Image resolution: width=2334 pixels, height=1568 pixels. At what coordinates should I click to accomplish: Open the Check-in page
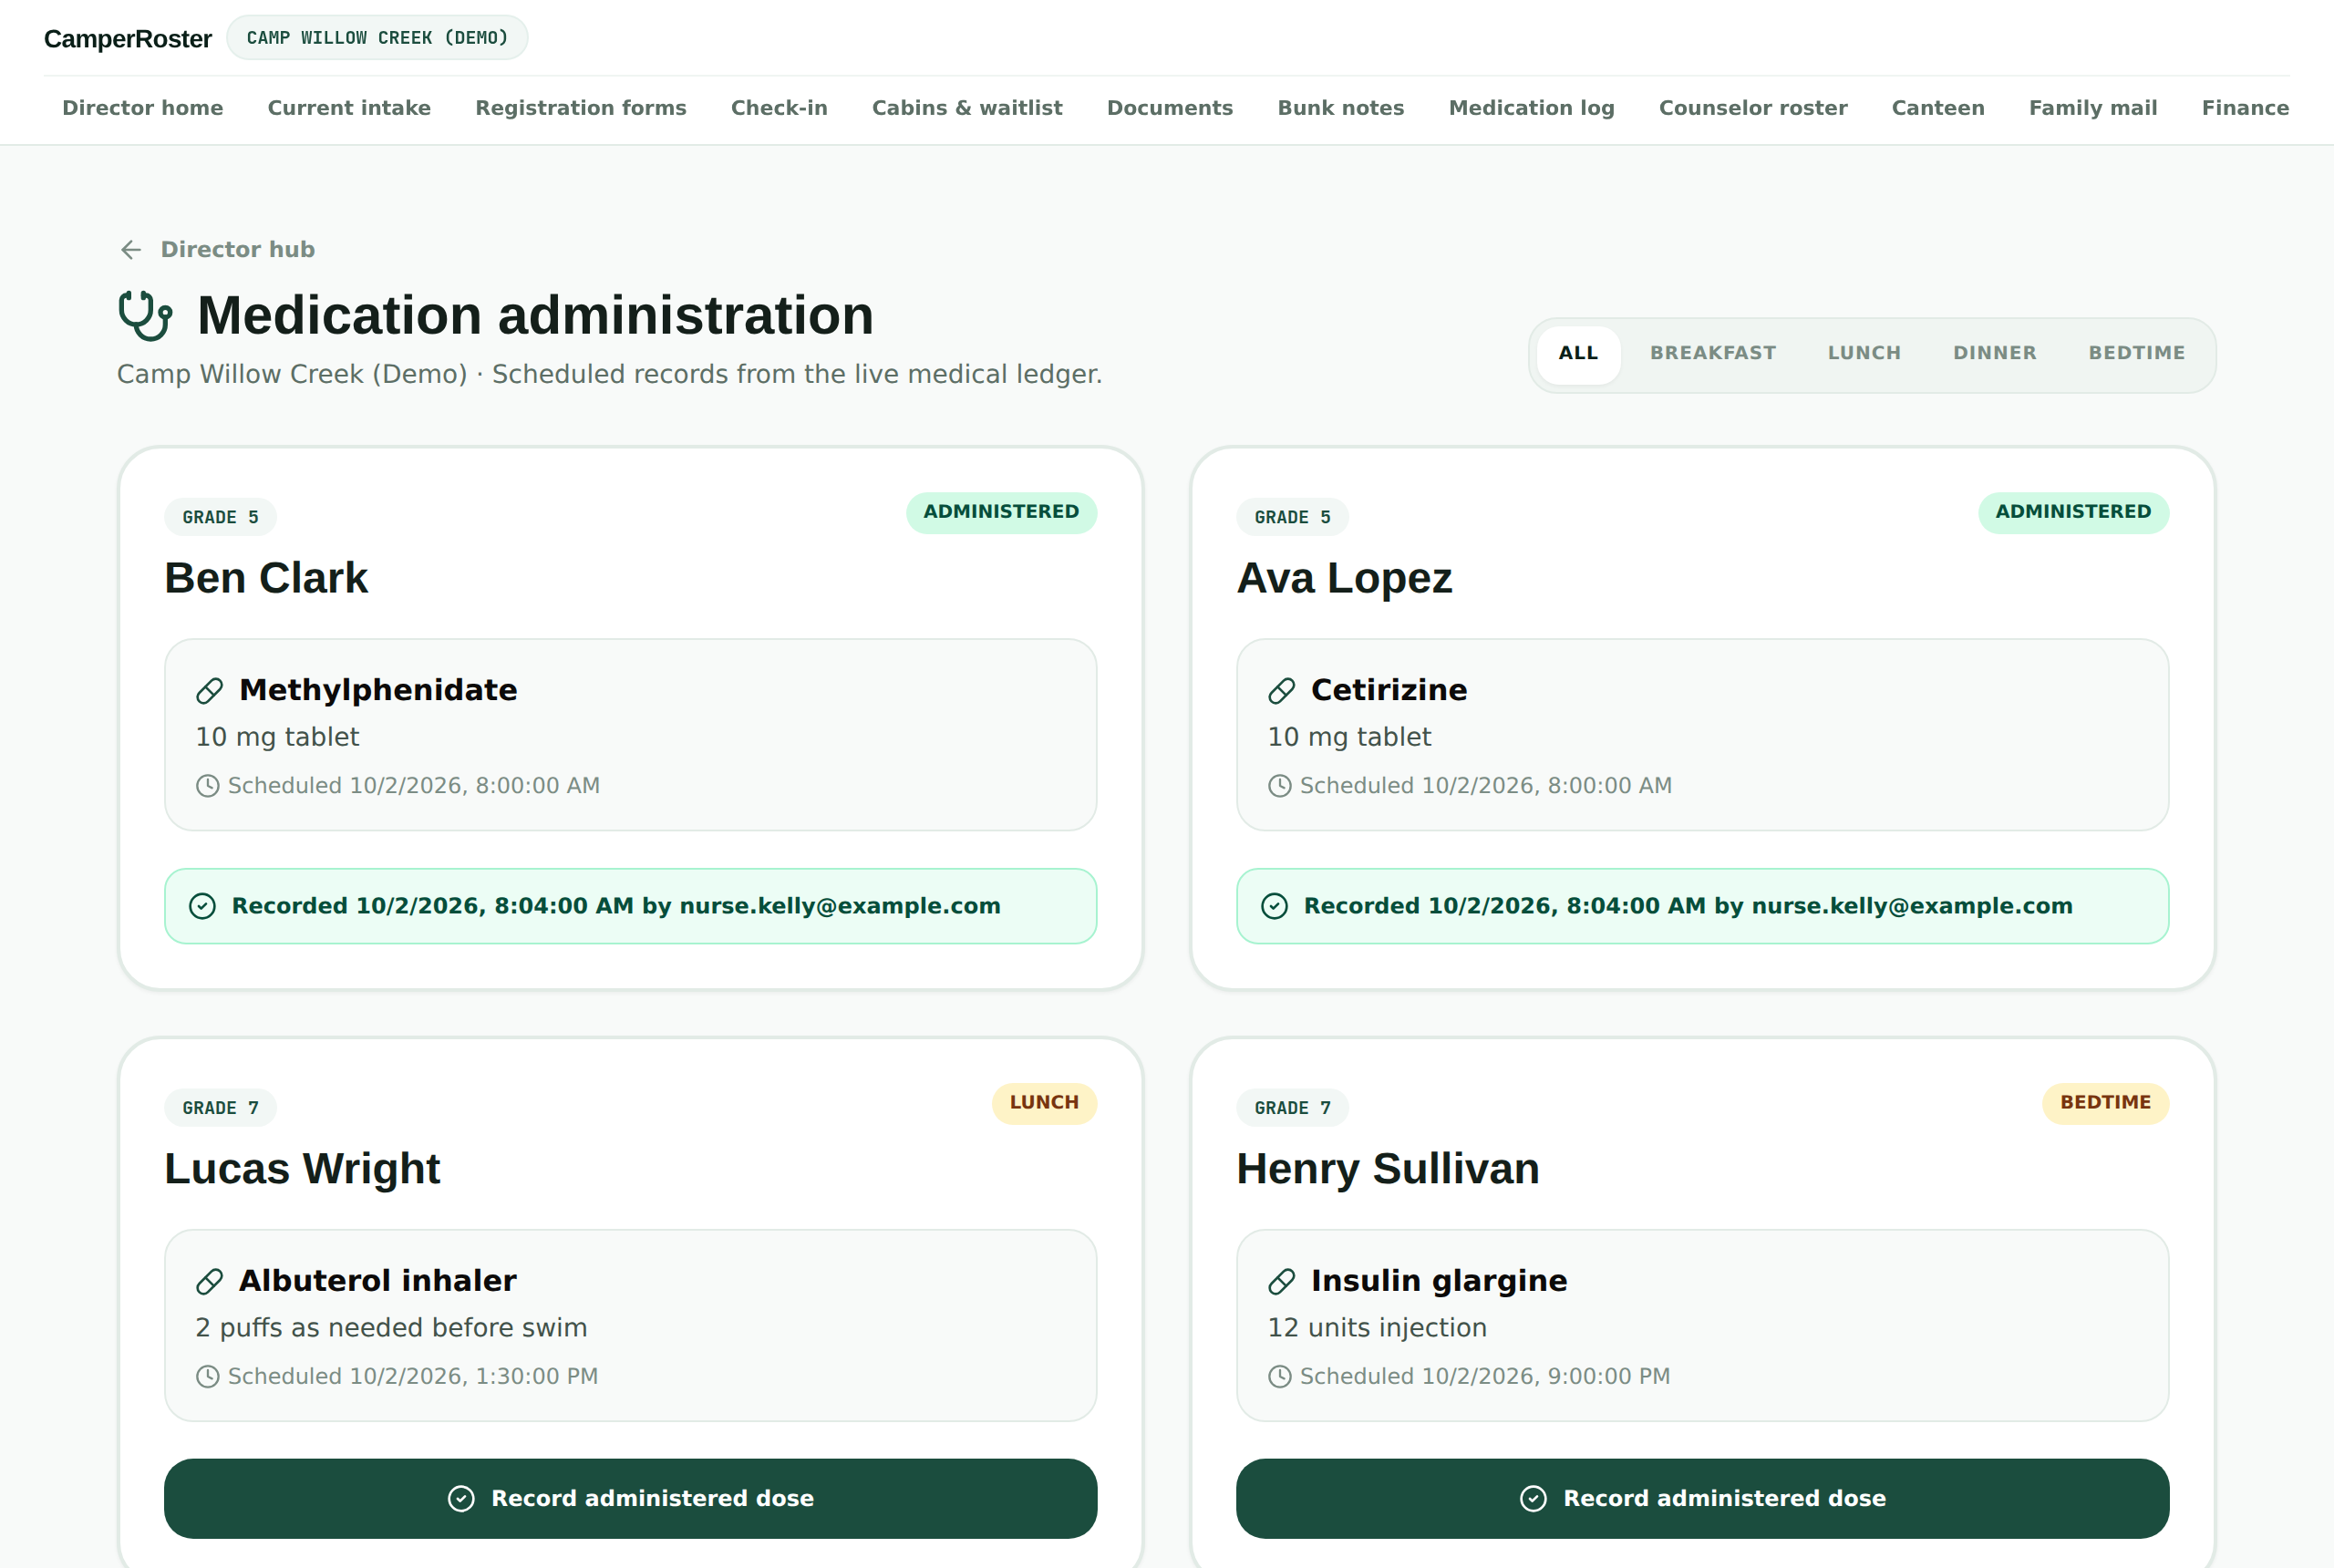pos(779,108)
